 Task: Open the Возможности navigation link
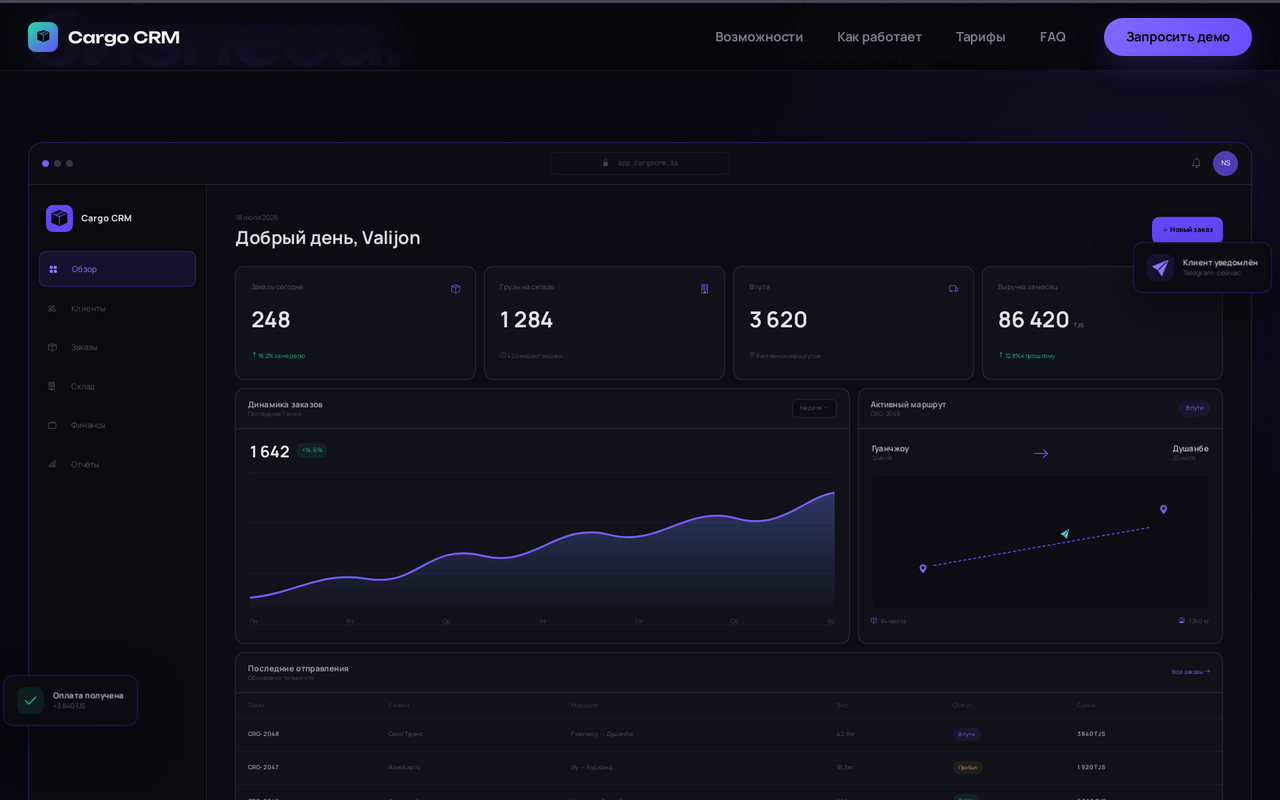tap(759, 37)
